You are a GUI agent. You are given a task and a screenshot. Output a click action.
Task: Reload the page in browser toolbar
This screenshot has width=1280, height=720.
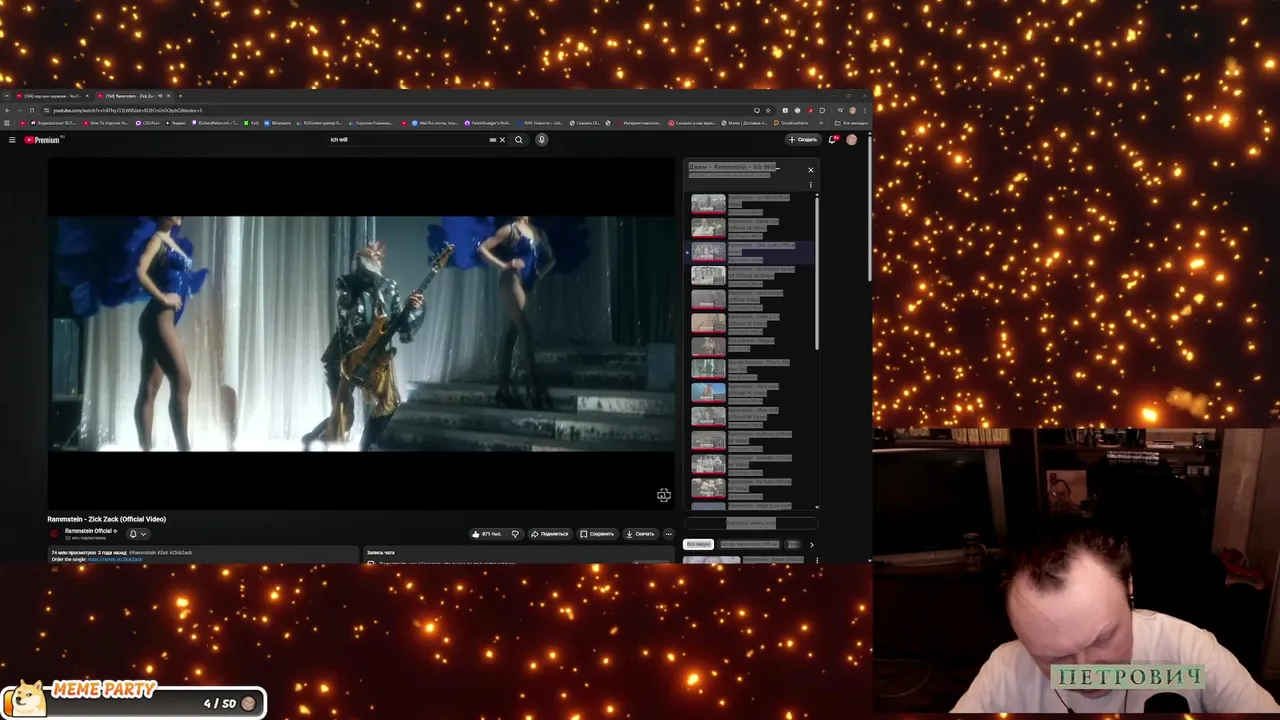click(32, 110)
